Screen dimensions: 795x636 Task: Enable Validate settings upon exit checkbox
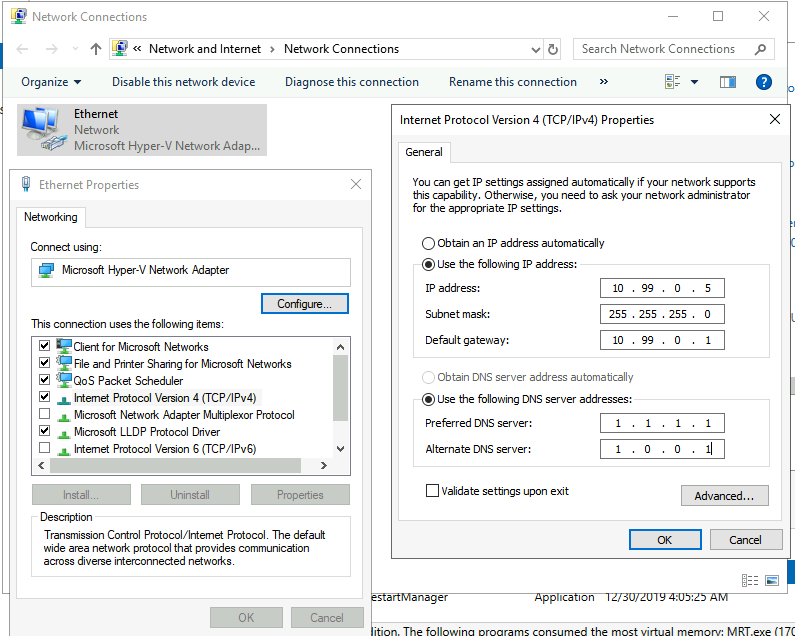tap(432, 491)
